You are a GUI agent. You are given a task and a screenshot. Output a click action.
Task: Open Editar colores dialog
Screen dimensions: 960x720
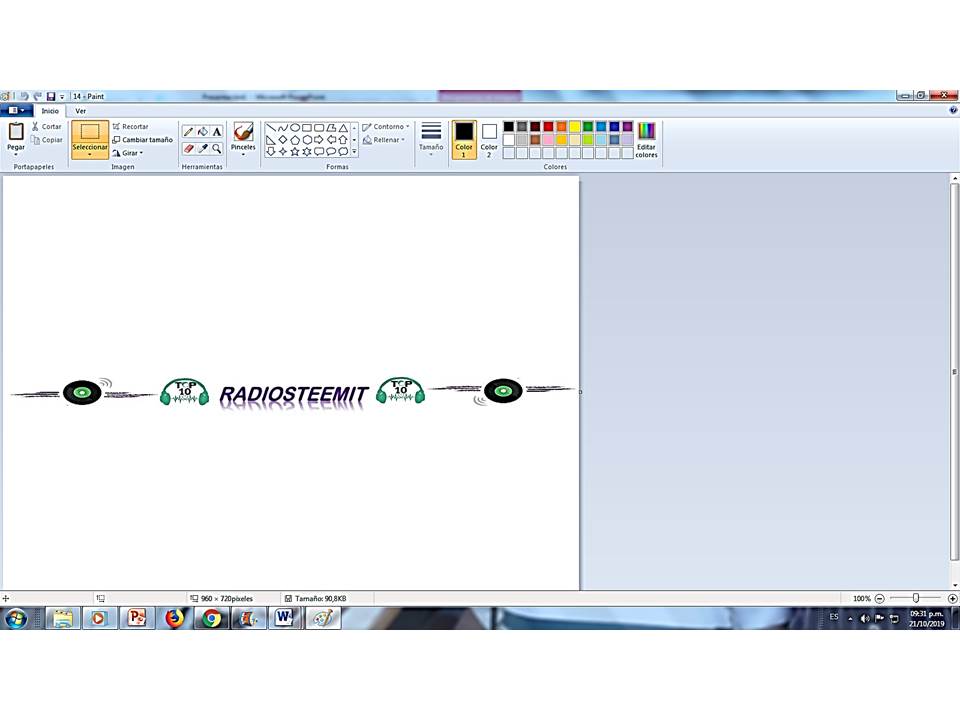coord(646,140)
